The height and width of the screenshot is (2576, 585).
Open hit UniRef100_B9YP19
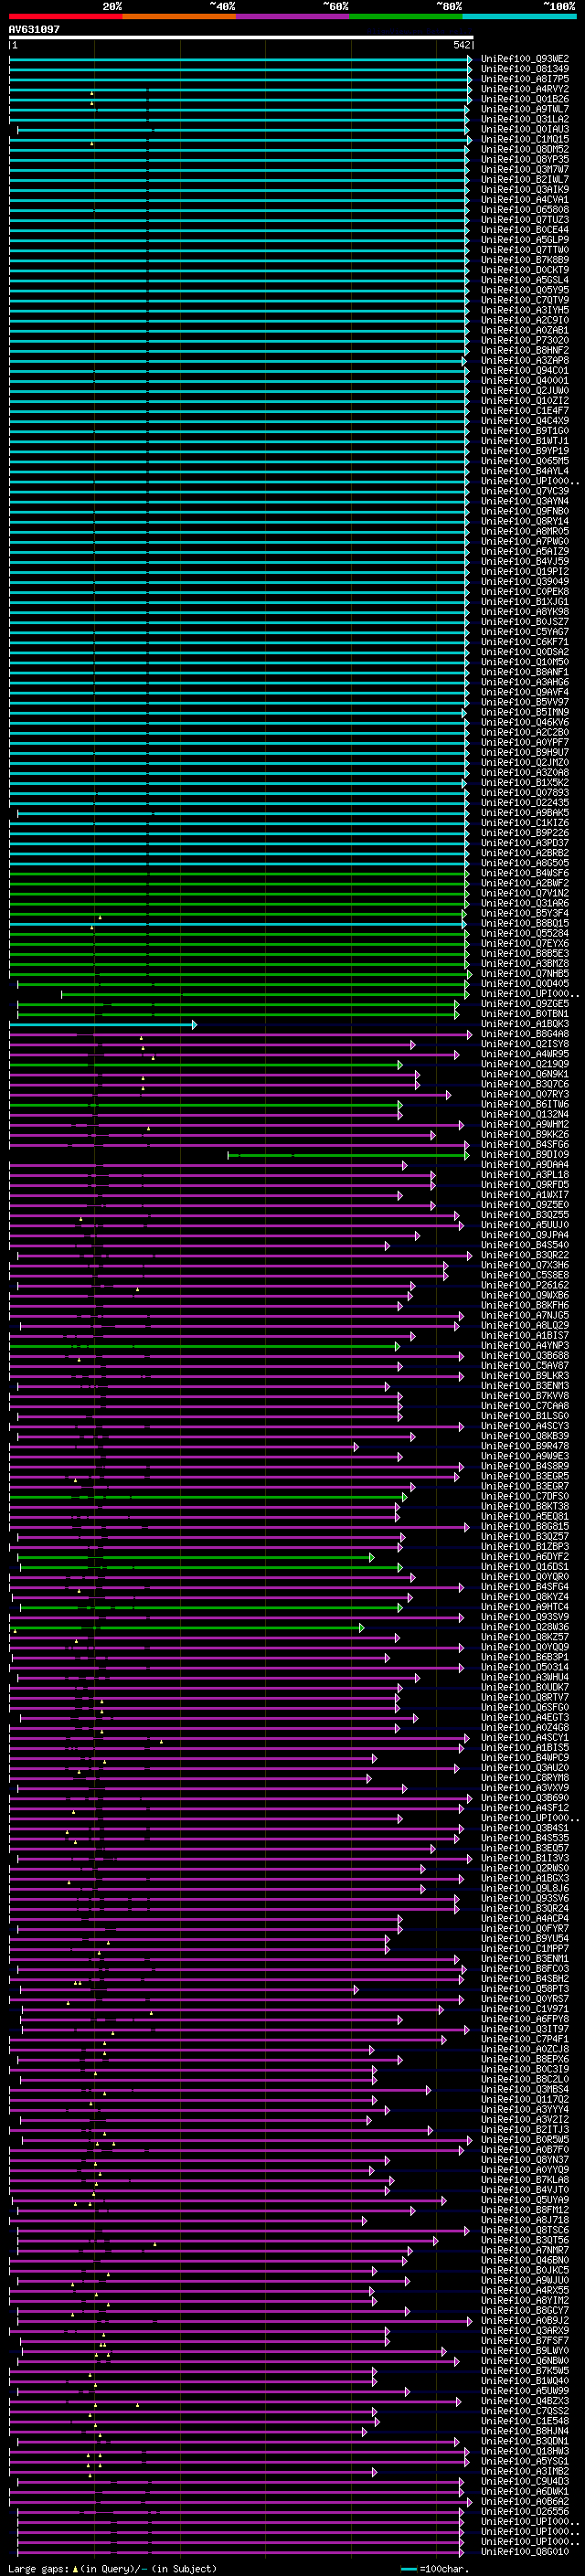coord(525,451)
